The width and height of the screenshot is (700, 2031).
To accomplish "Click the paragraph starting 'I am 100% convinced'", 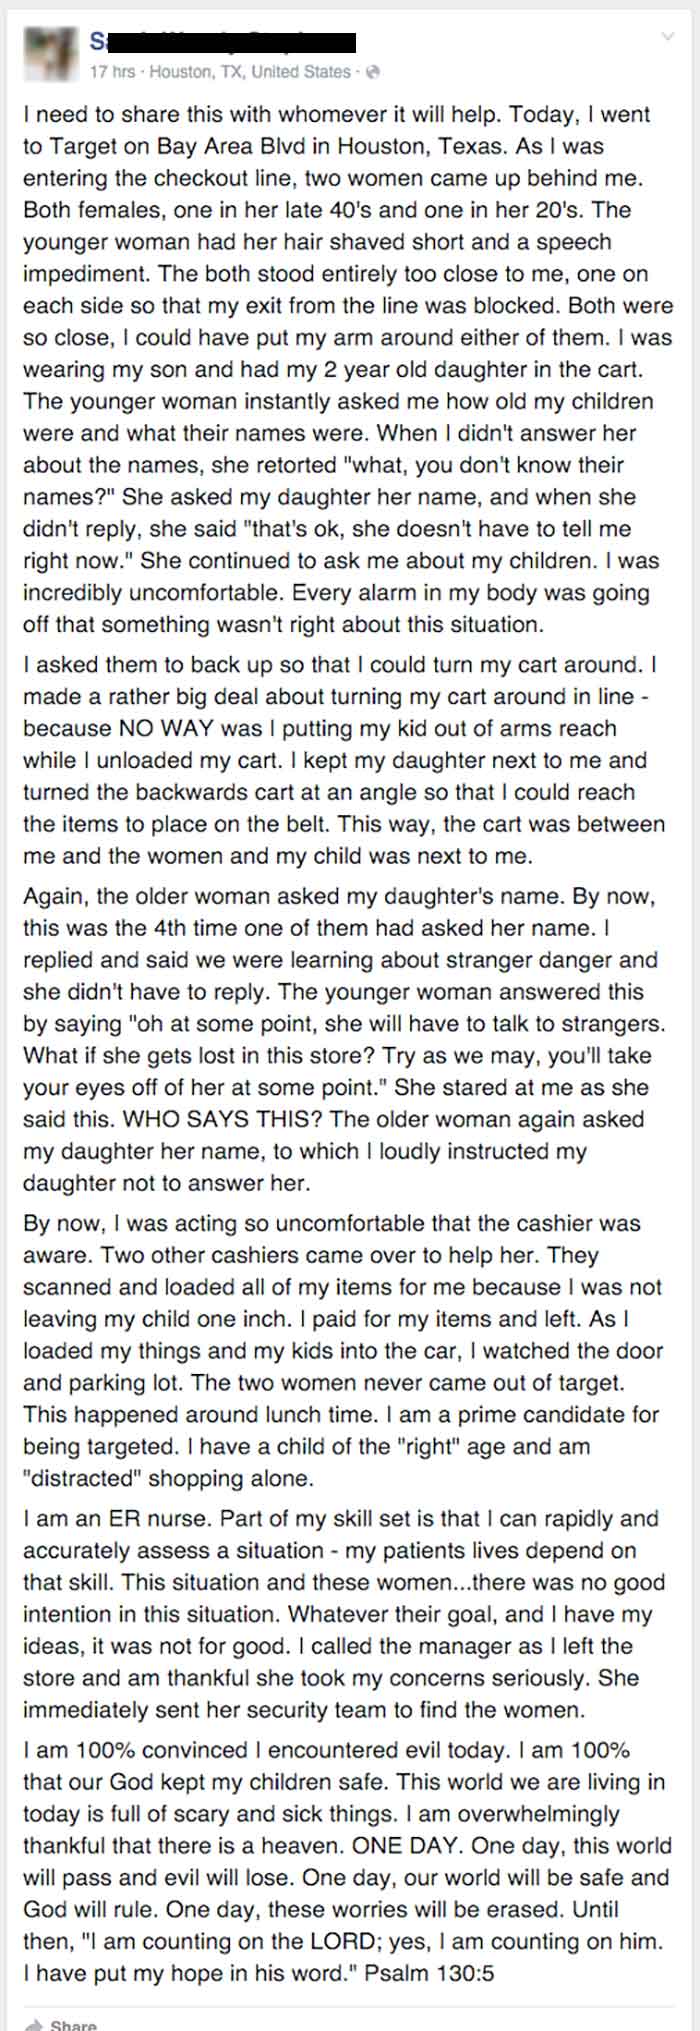I will tap(346, 1862).
